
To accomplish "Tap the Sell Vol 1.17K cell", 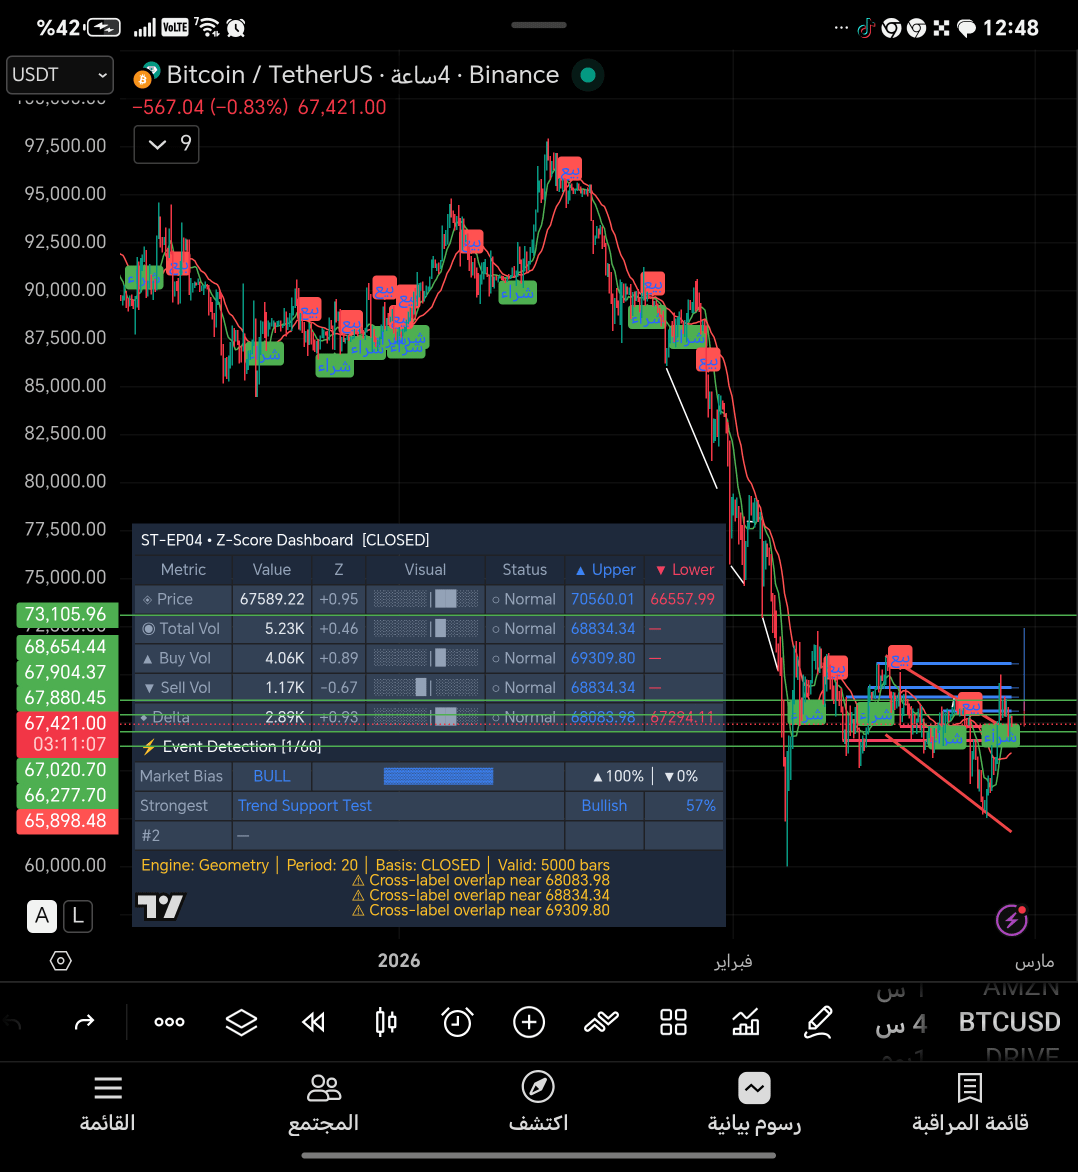I will coord(272,688).
